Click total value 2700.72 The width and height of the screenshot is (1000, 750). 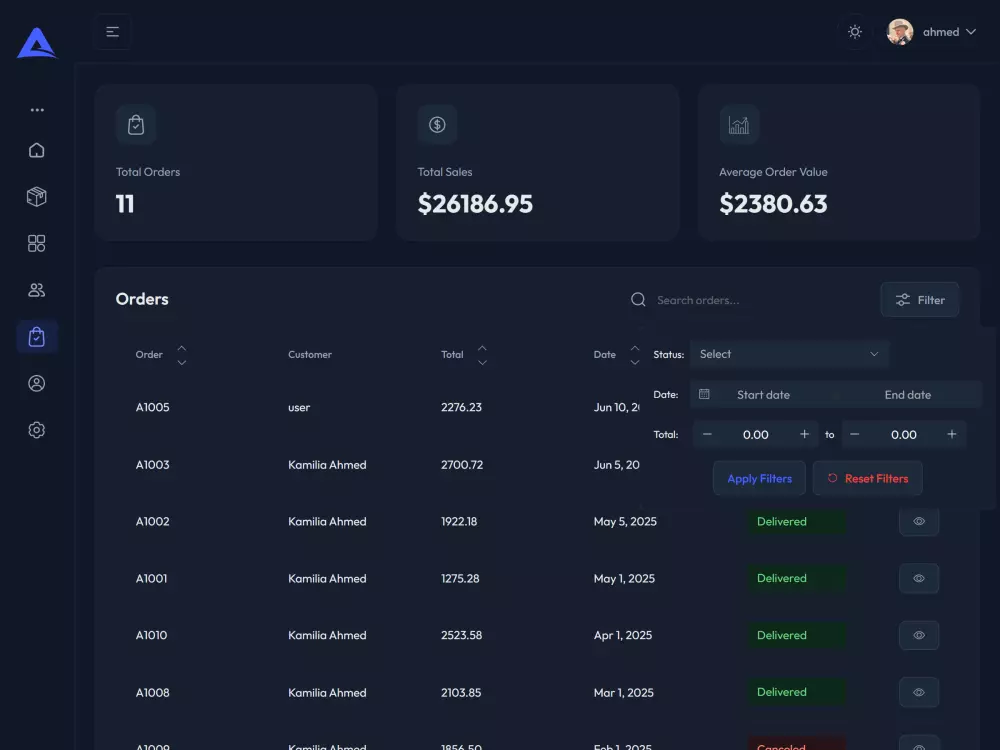point(462,464)
